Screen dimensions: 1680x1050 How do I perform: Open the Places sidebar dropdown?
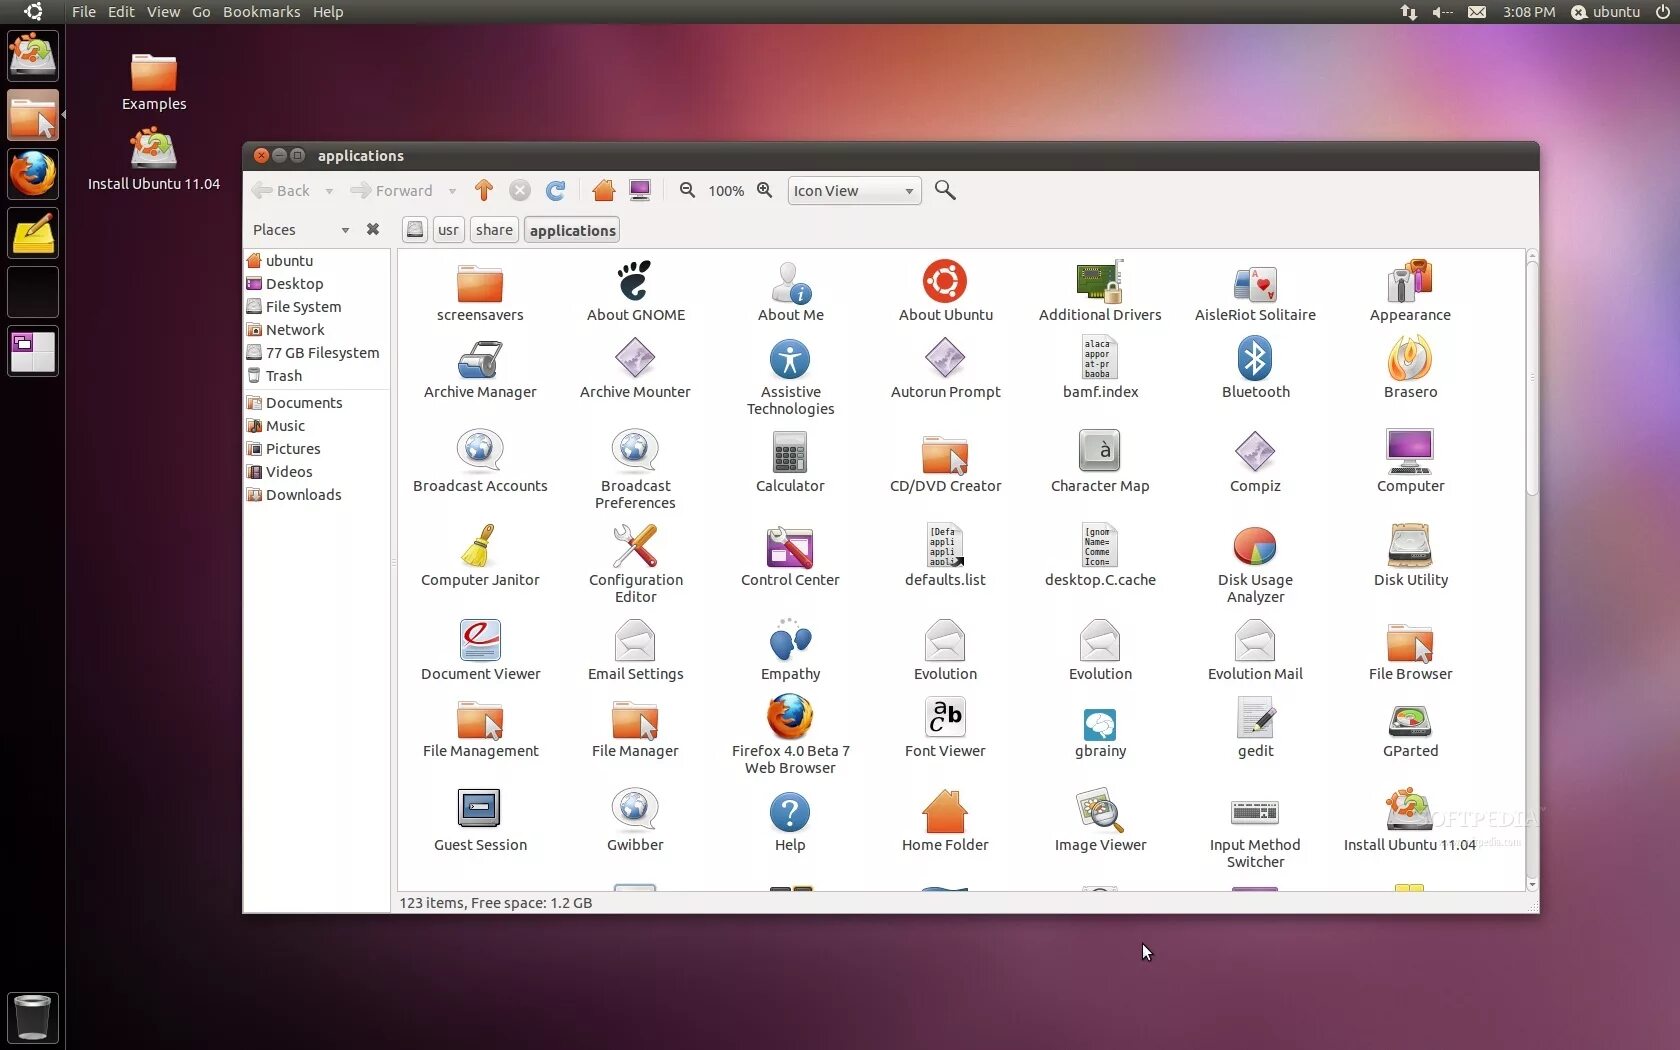point(345,229)
